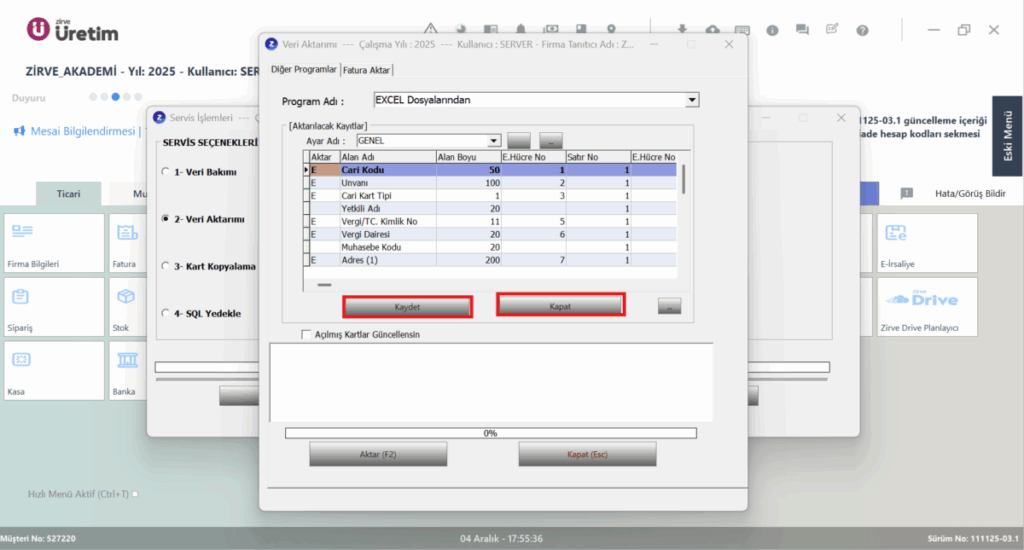Click the help question mark icon

tap(862, 30)
